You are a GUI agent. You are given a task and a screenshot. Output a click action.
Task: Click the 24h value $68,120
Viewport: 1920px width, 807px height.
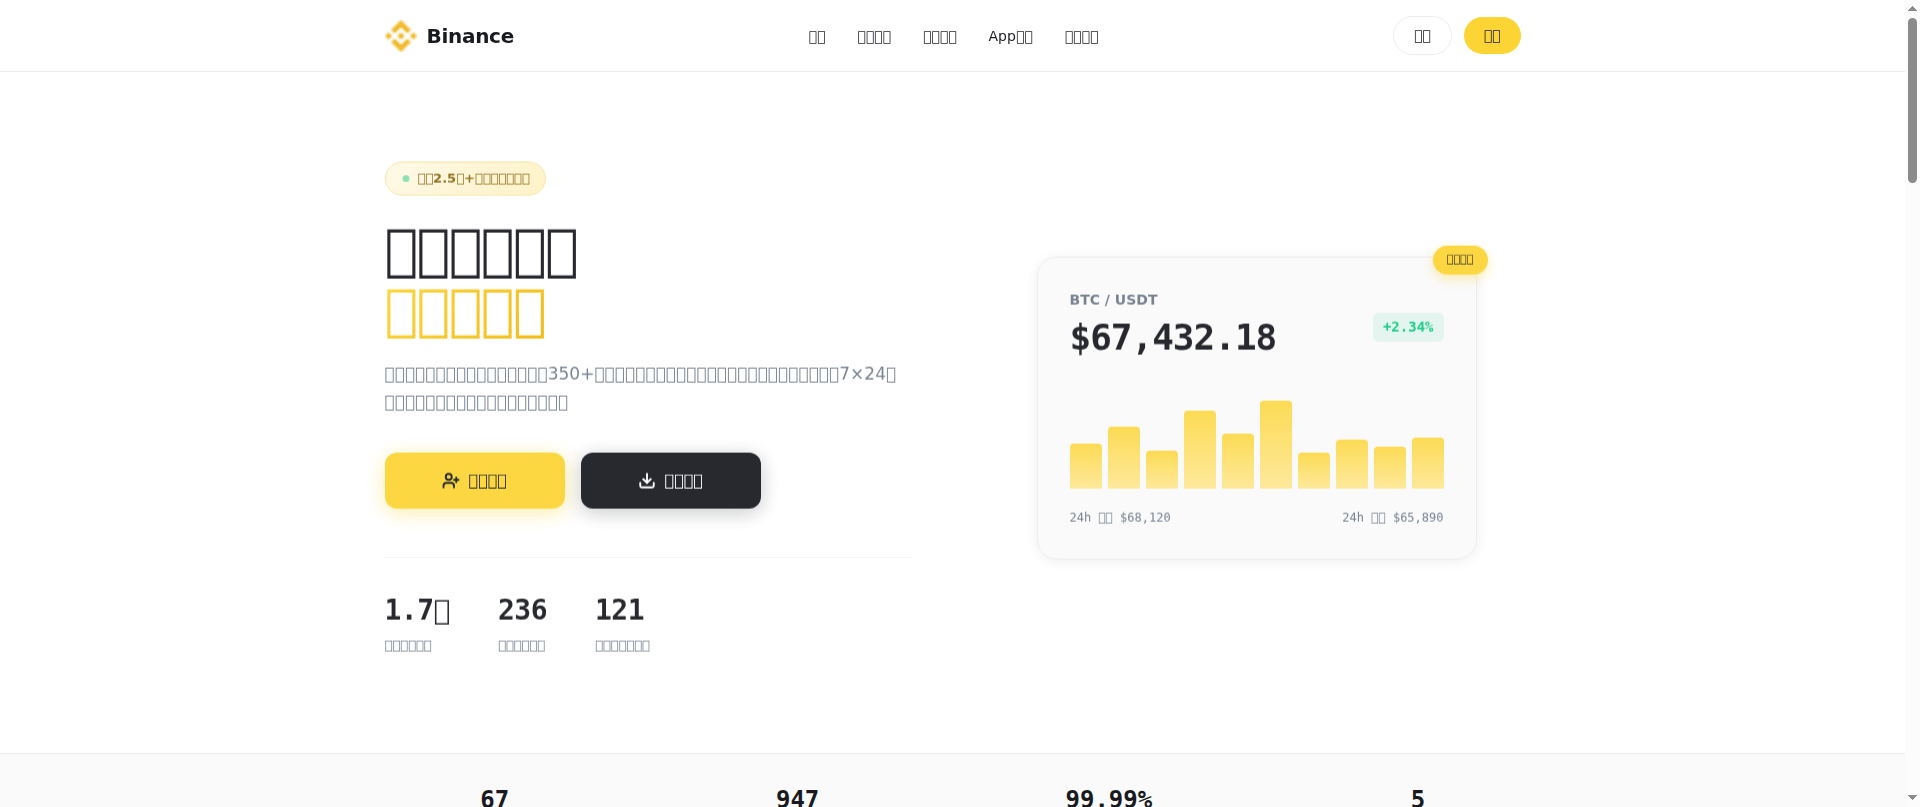(1145, 518)
